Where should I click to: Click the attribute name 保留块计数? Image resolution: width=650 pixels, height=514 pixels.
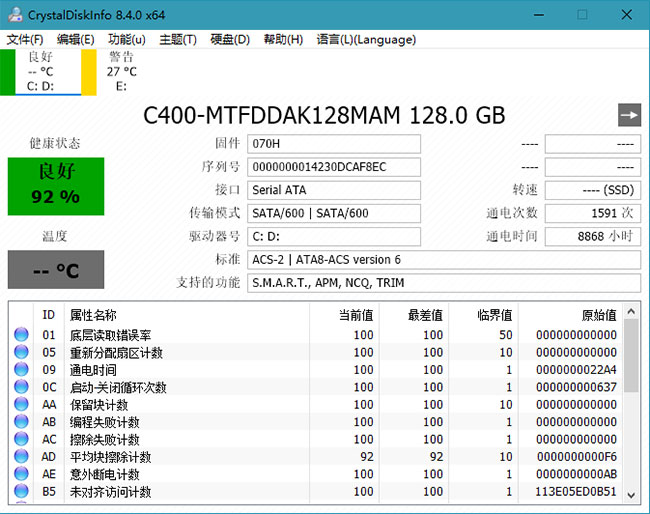tap(99, 405)
